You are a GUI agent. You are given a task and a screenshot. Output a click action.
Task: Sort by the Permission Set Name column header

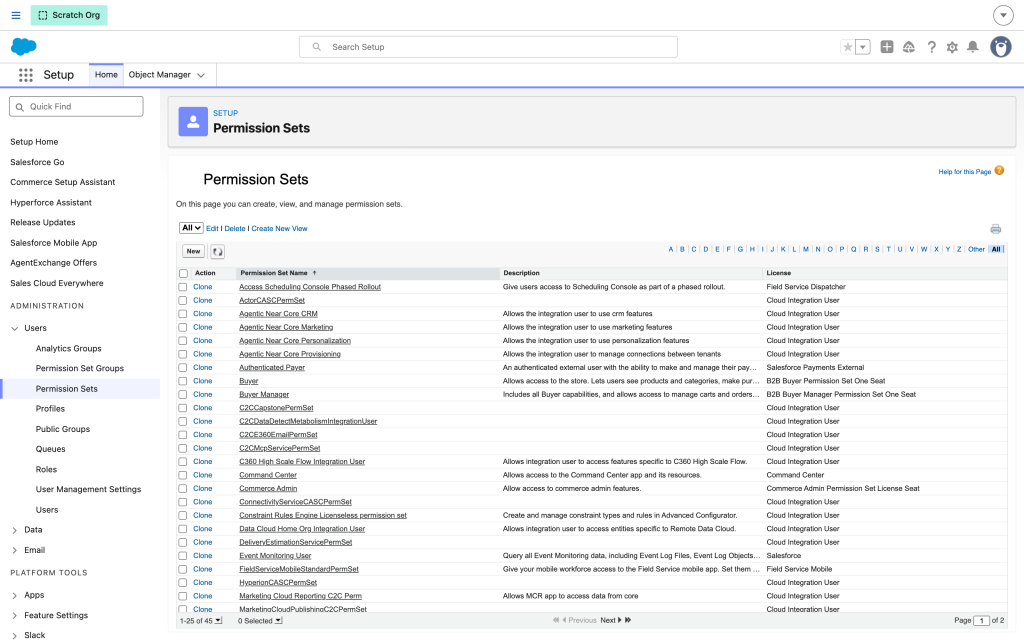pos(274,273)
